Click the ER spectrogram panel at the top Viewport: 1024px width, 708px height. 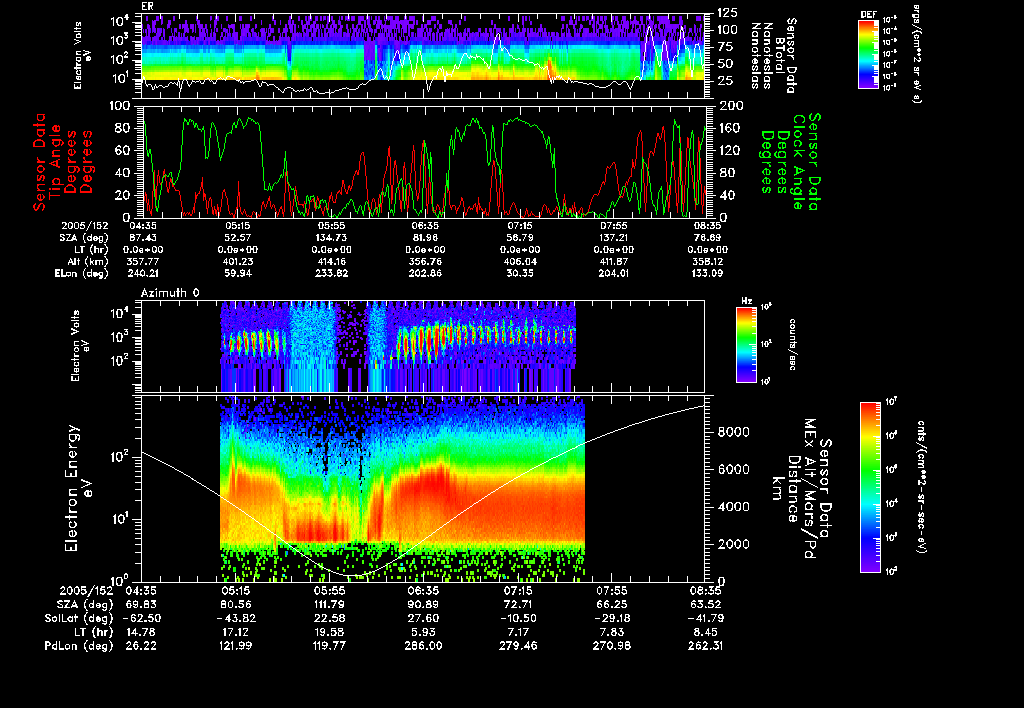423,56
